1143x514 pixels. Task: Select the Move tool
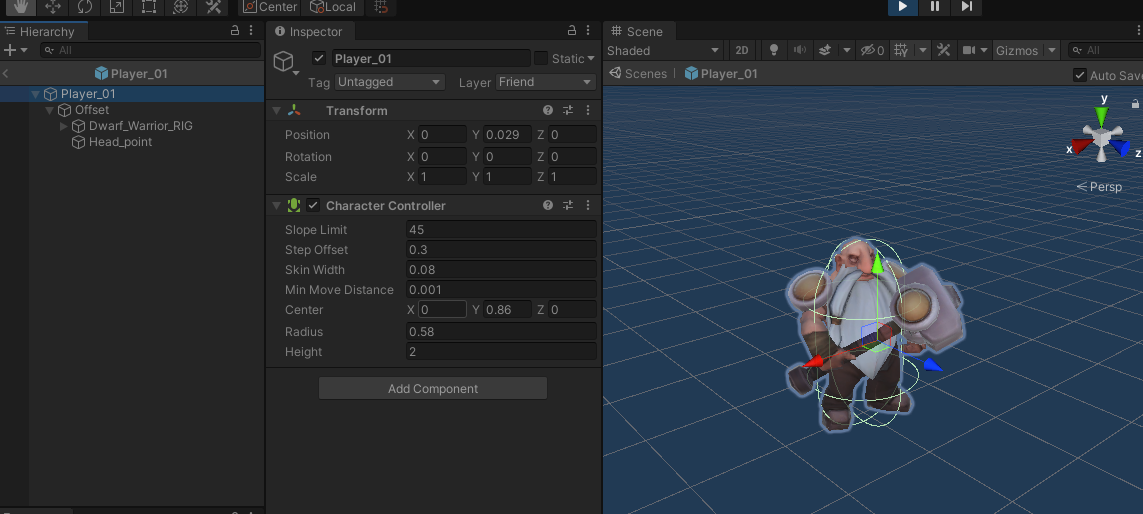click(x=52, y=7)
